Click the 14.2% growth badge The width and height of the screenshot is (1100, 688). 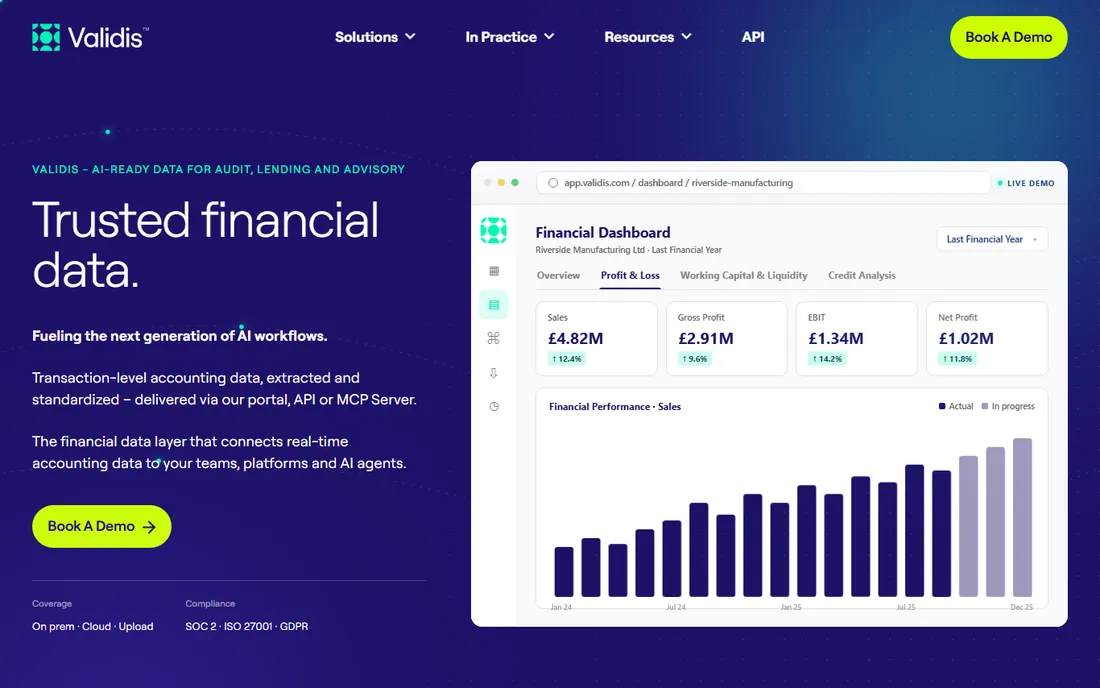click(827, 359)
